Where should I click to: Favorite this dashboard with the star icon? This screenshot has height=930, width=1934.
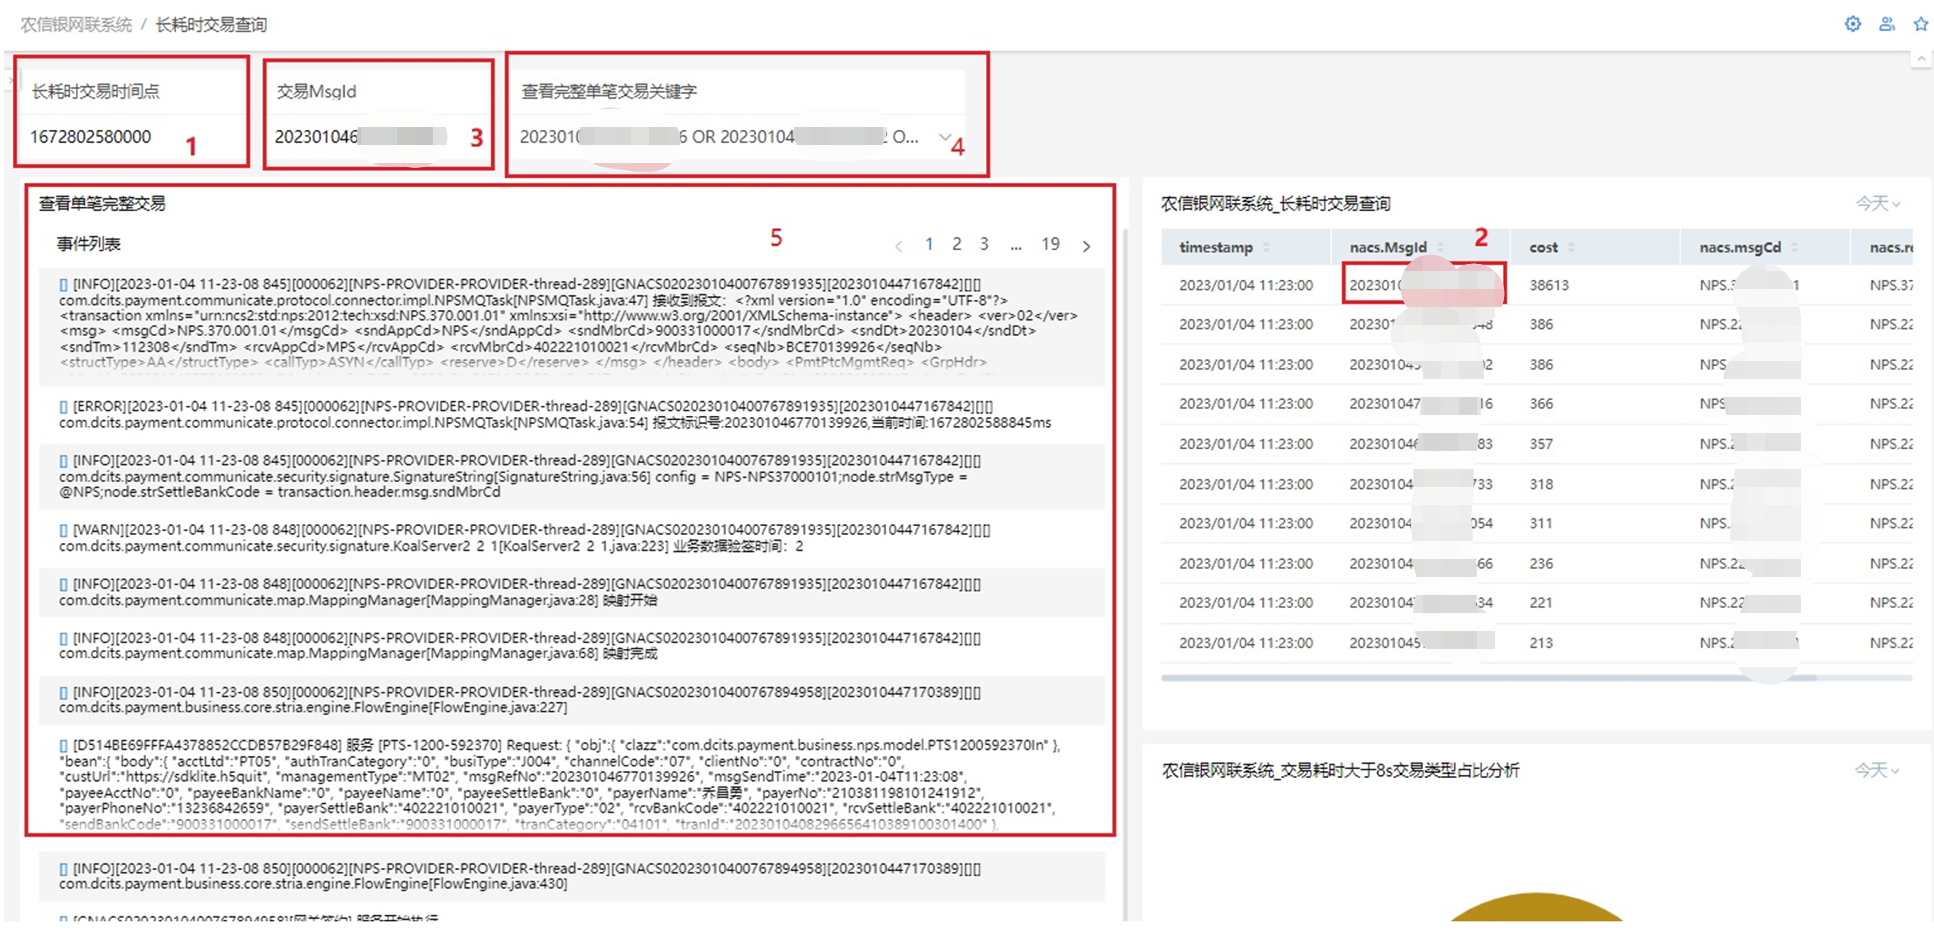[x=1921, y=24]
